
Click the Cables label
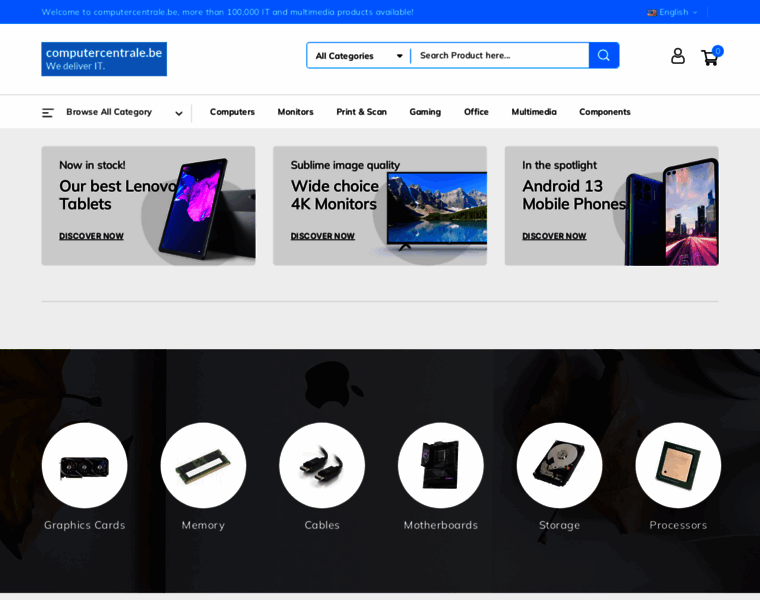(x=322, y=525)
